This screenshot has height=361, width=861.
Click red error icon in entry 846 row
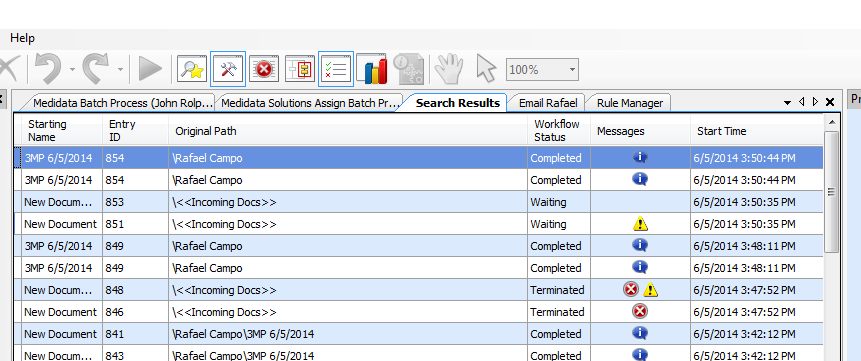pyautogui.click(x=640, y=312)
